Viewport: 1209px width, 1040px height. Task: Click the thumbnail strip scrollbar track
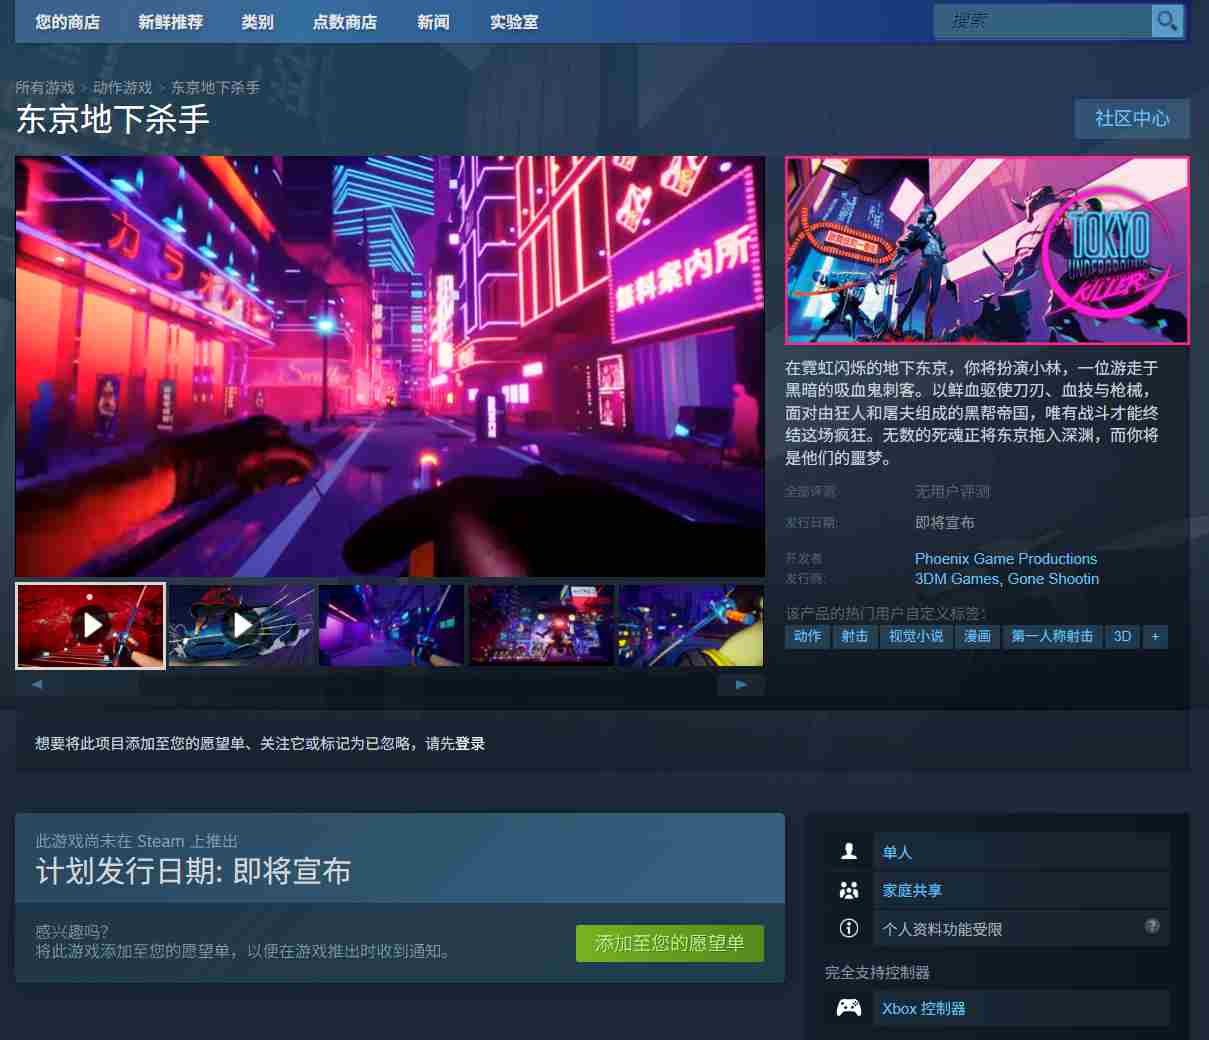point(390,685)
